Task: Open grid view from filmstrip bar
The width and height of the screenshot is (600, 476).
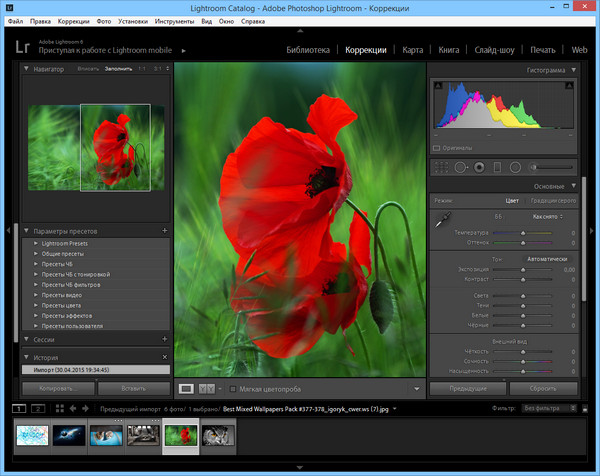Action: (x=60, y=409)
